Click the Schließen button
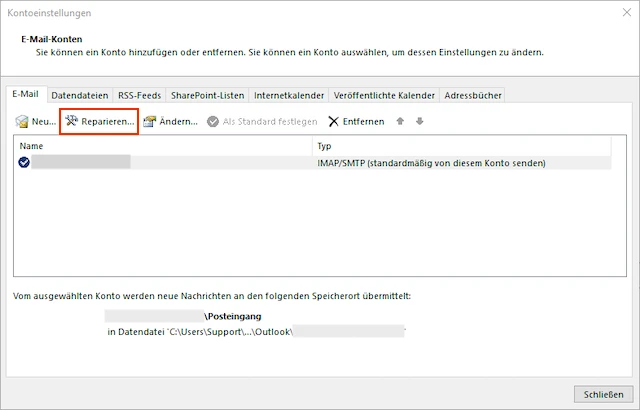 pyautogui.click(x=603, y=394)
